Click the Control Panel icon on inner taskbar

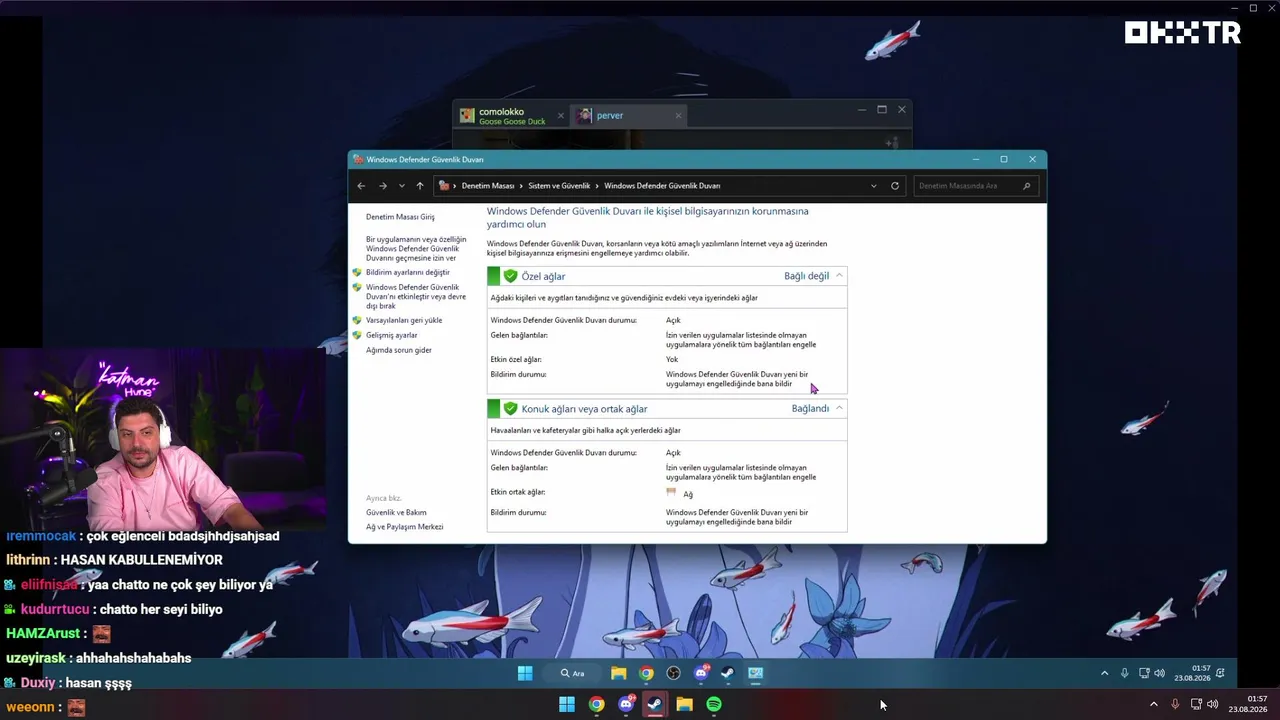point(756,673)
